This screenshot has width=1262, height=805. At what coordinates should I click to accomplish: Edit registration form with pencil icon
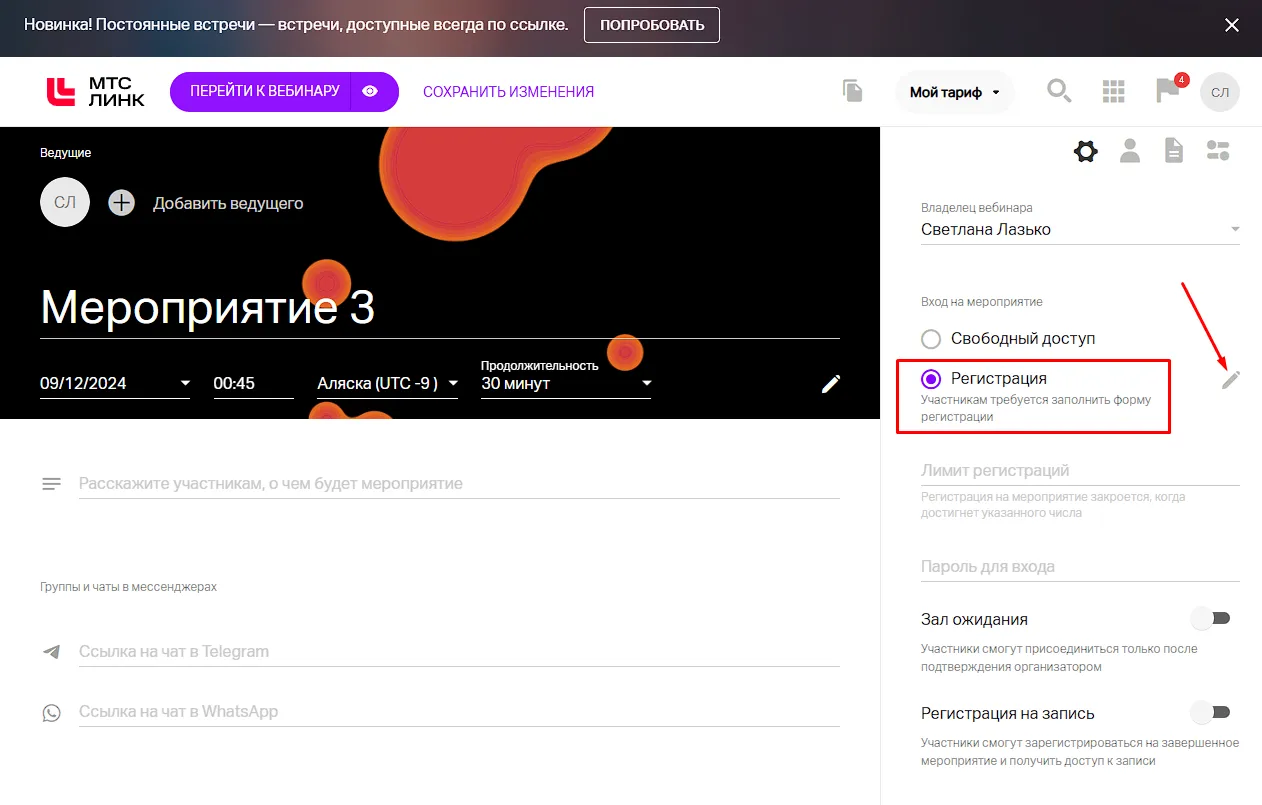point(1230,380)
